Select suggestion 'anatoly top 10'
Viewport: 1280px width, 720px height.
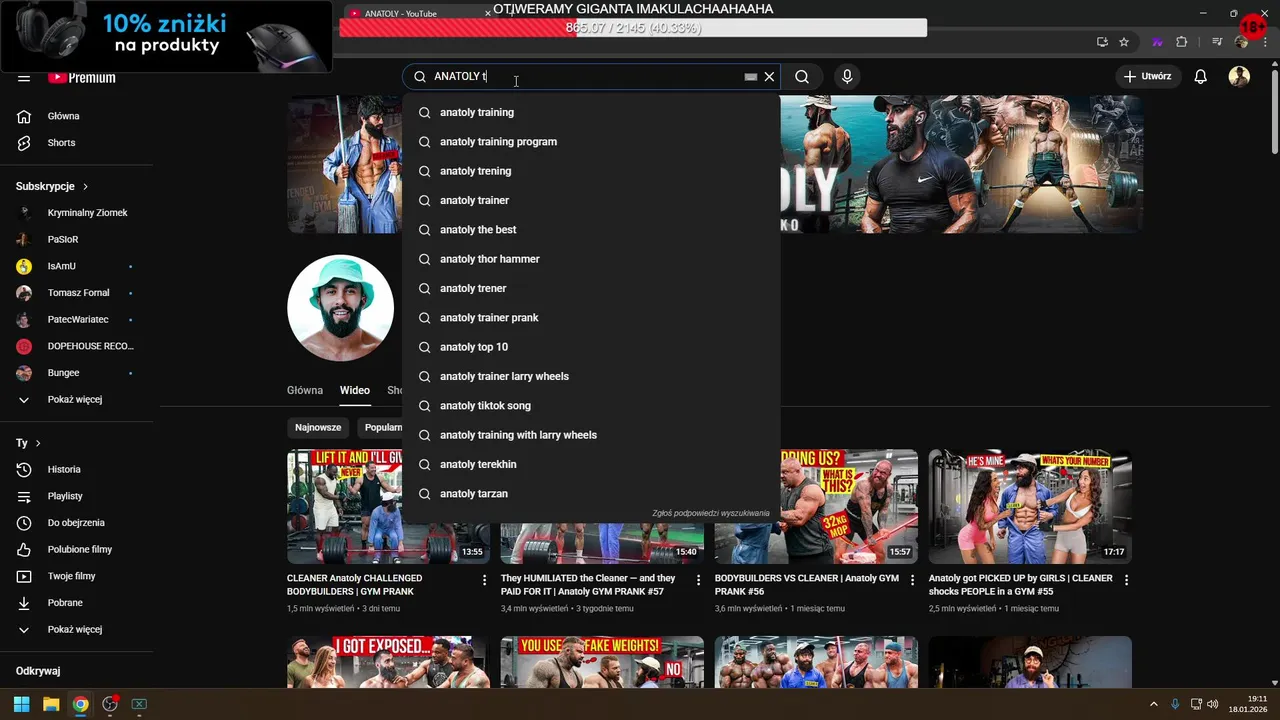coord(591,347)
